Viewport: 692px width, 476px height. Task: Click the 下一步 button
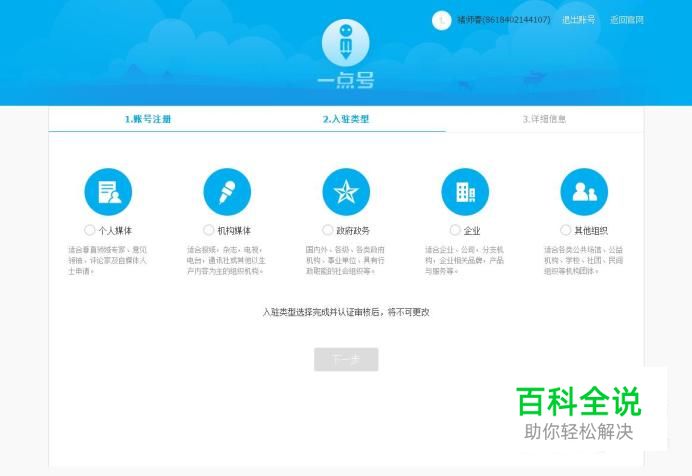pos(346,360)
